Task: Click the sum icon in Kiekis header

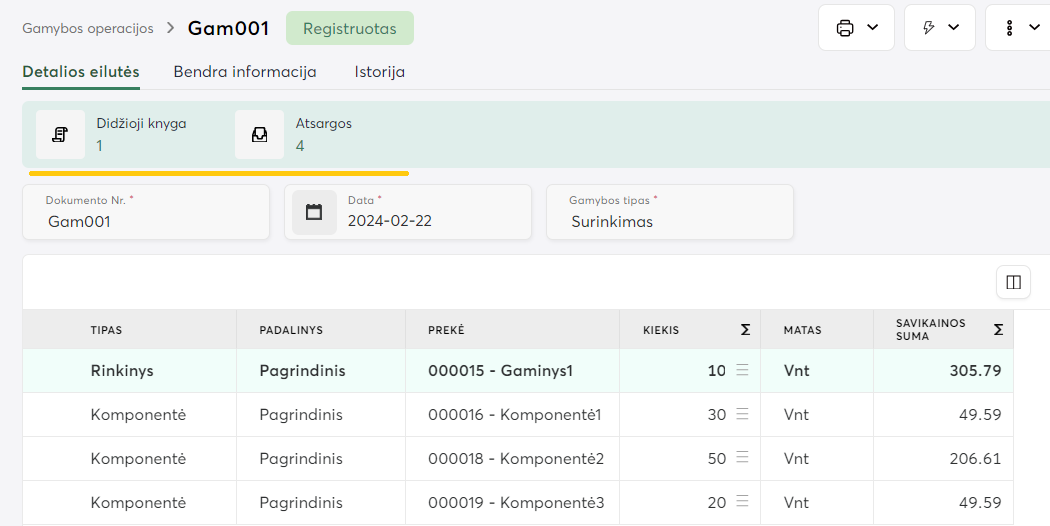Action: [745, 330]
